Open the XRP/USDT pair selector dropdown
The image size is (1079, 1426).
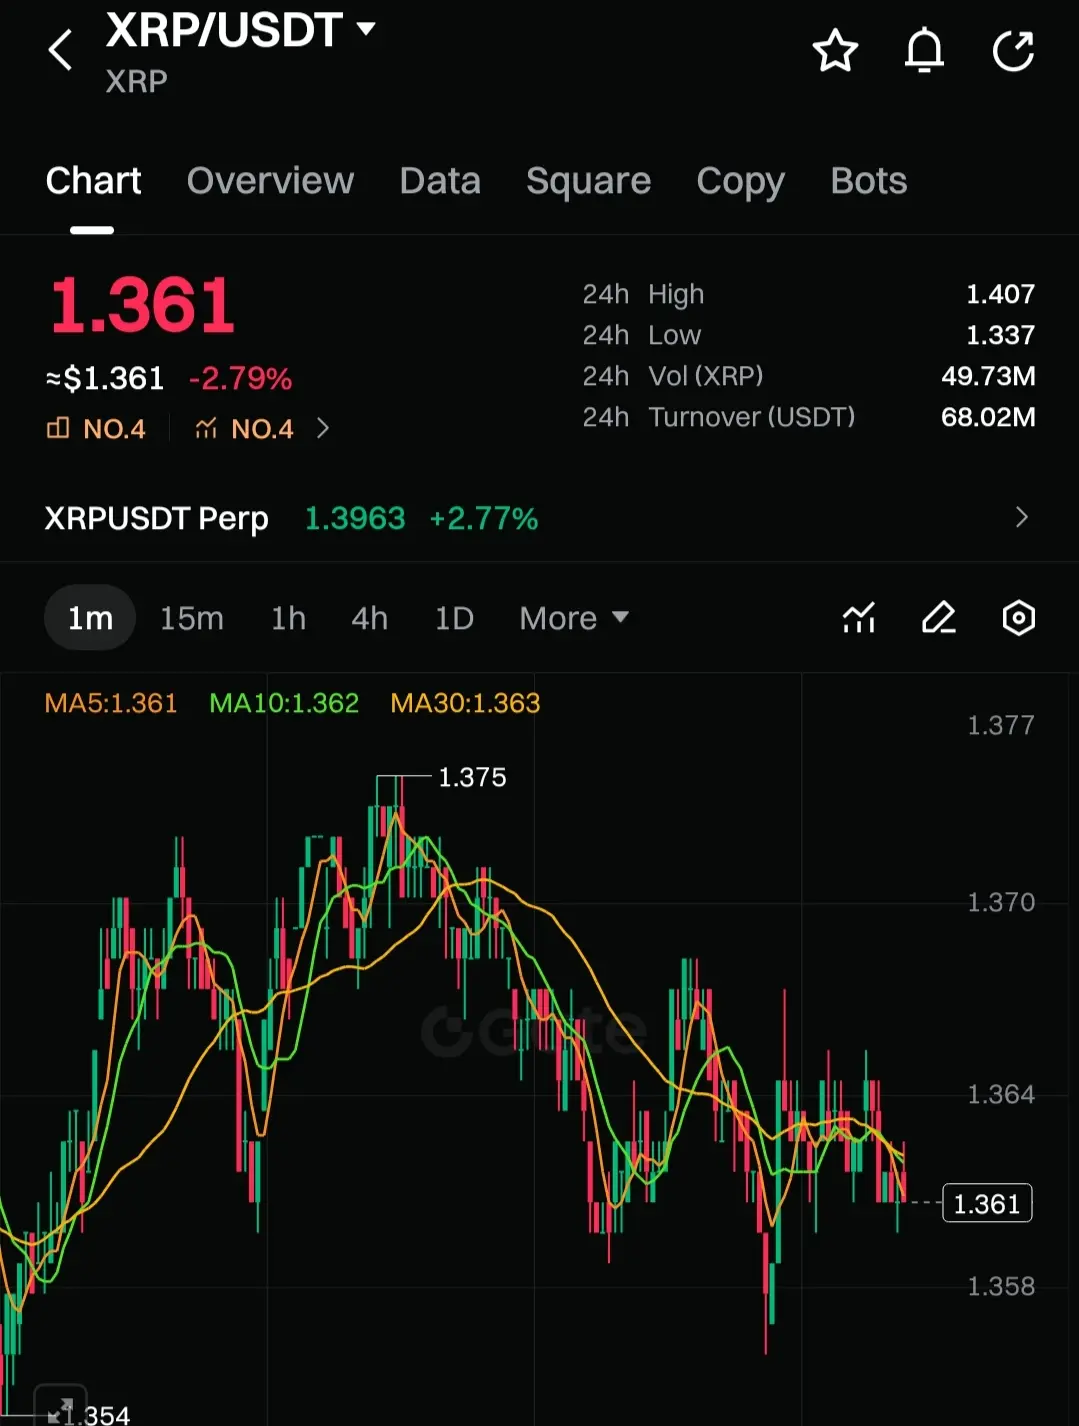(x=240, y=30)
